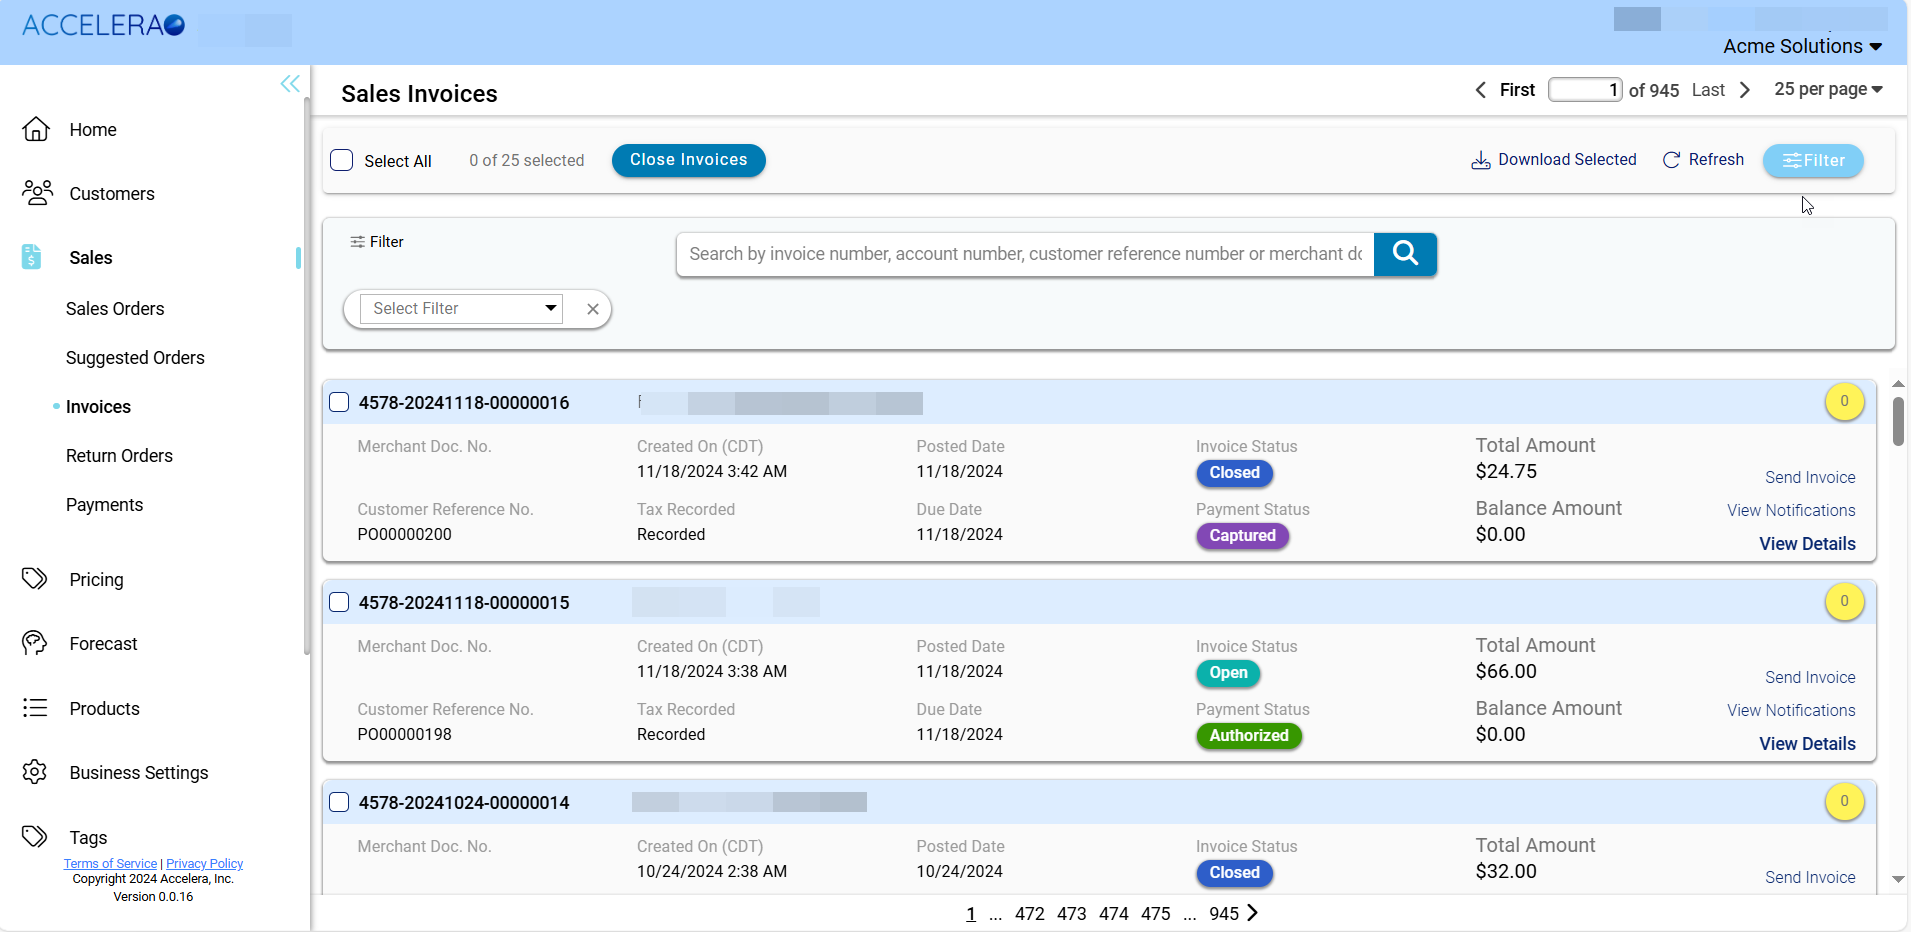Open Business Settings gear icon
This screenshot has width=1911, height=932.
pyautogui.click(x=35, y=772)
